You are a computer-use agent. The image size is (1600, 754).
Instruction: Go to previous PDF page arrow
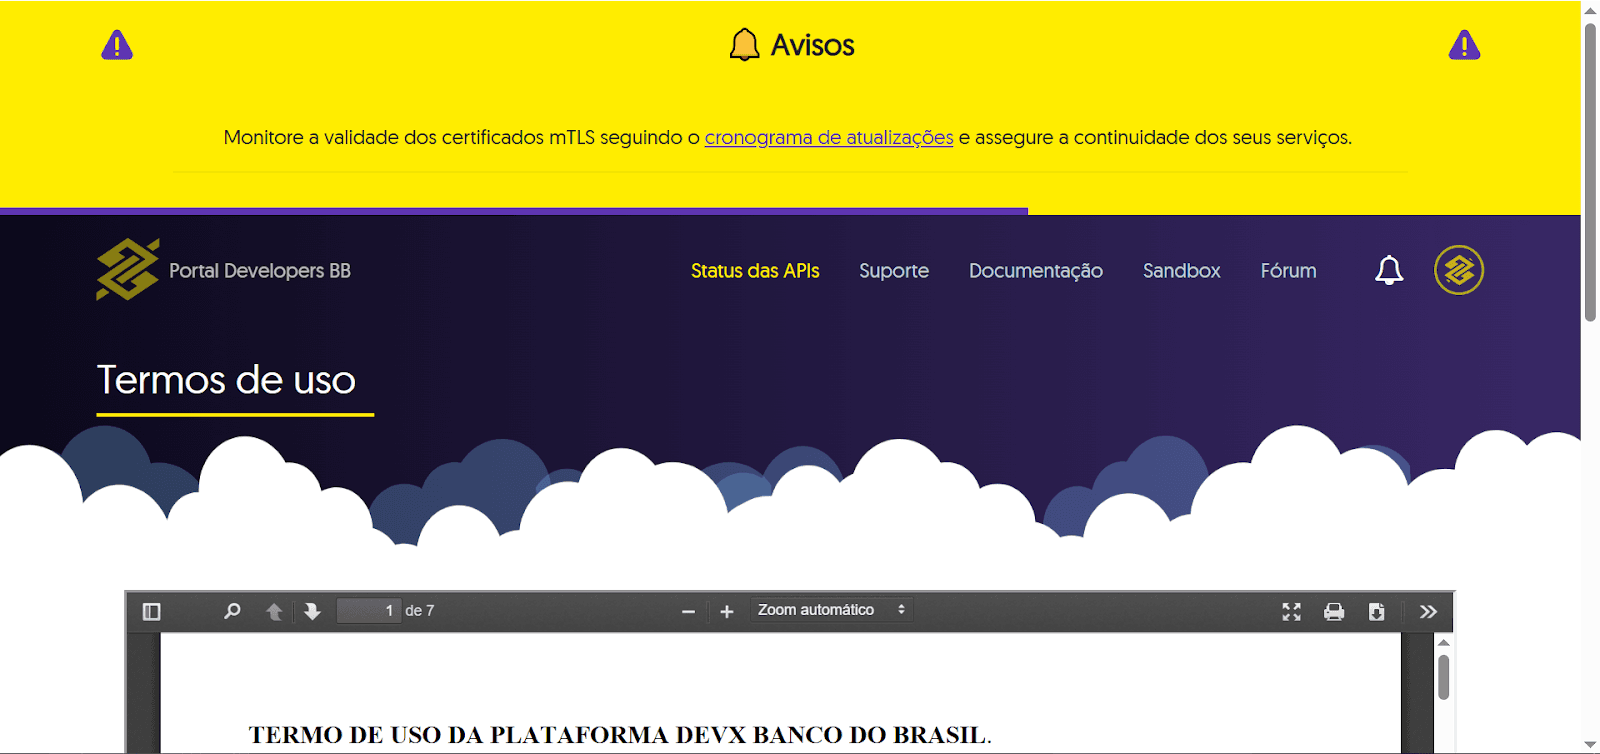pyautogui.click(x=274, y=611)
